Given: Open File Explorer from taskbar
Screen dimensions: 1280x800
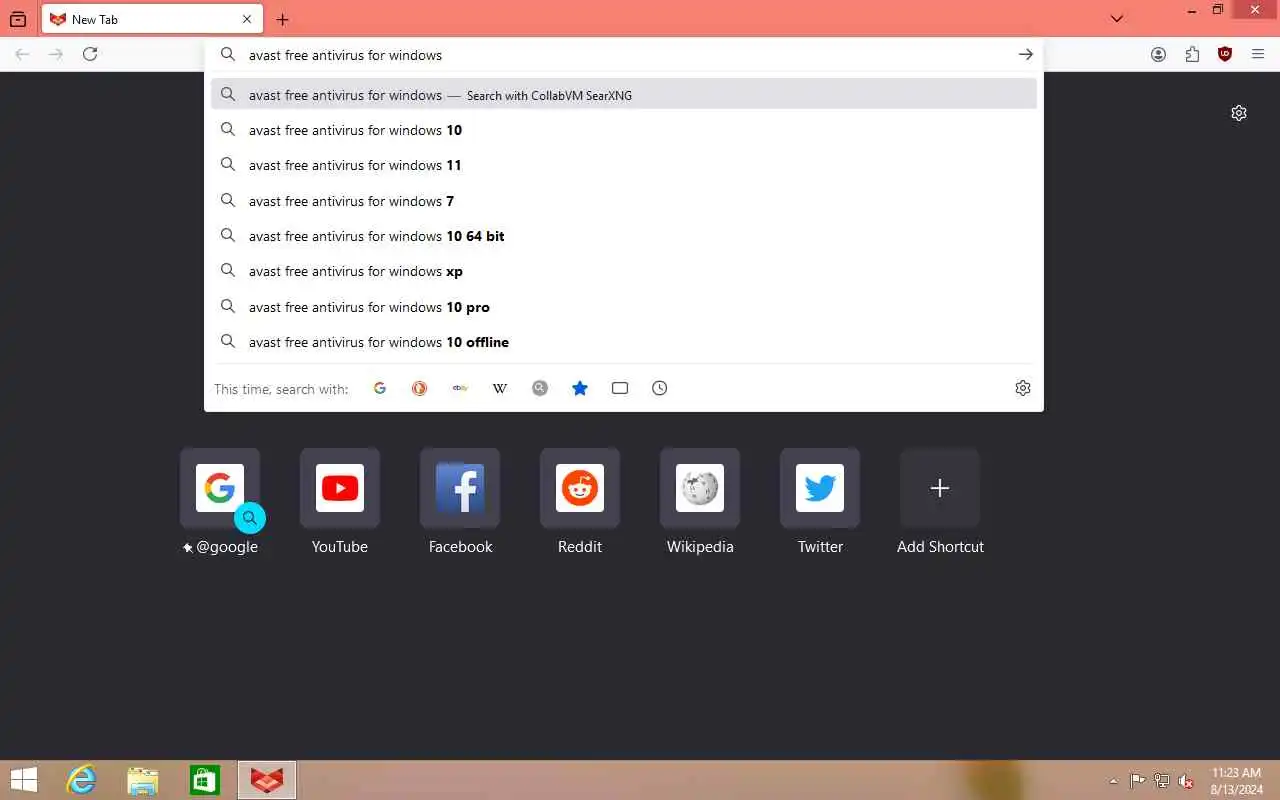Looking at the screenshot, I should [x=143, y=780].
